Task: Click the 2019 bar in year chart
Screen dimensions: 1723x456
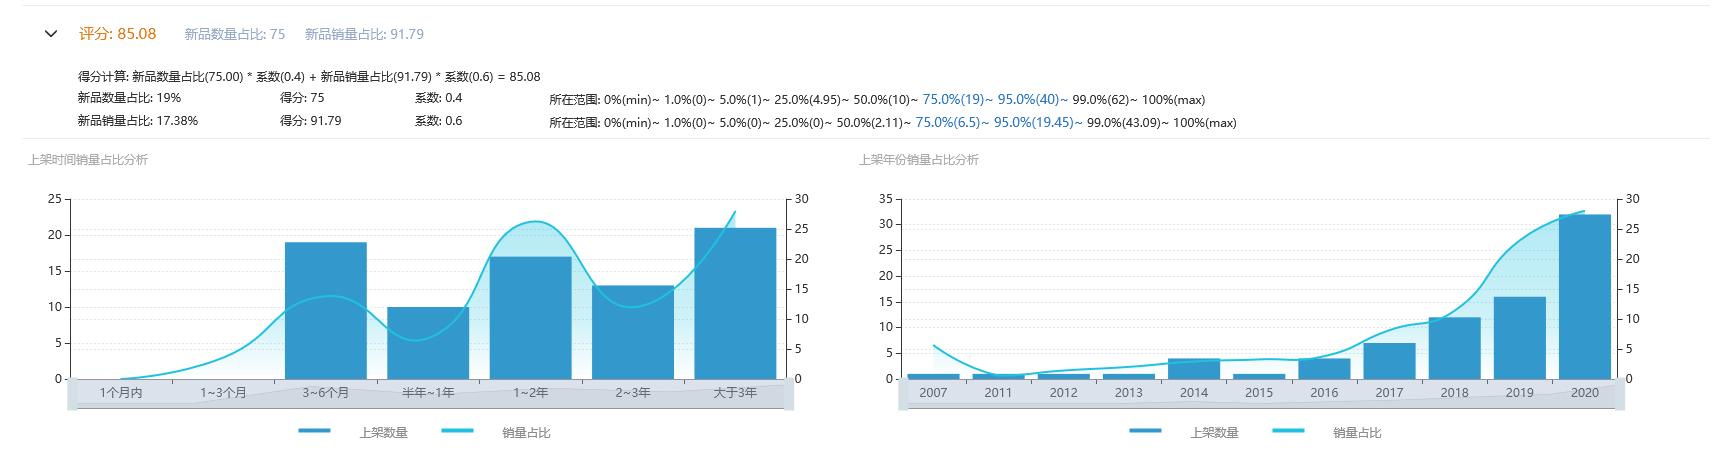Action: pos(1519,338)
